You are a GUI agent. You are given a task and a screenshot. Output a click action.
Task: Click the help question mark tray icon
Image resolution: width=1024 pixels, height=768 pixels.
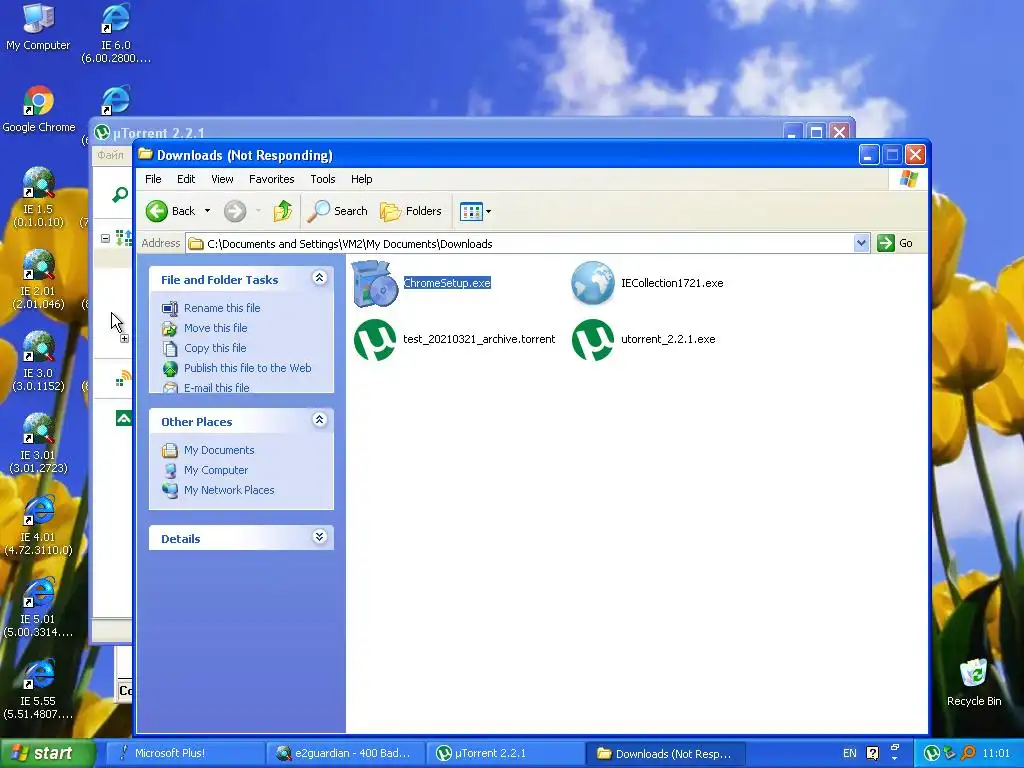click(x=872, y=753)
